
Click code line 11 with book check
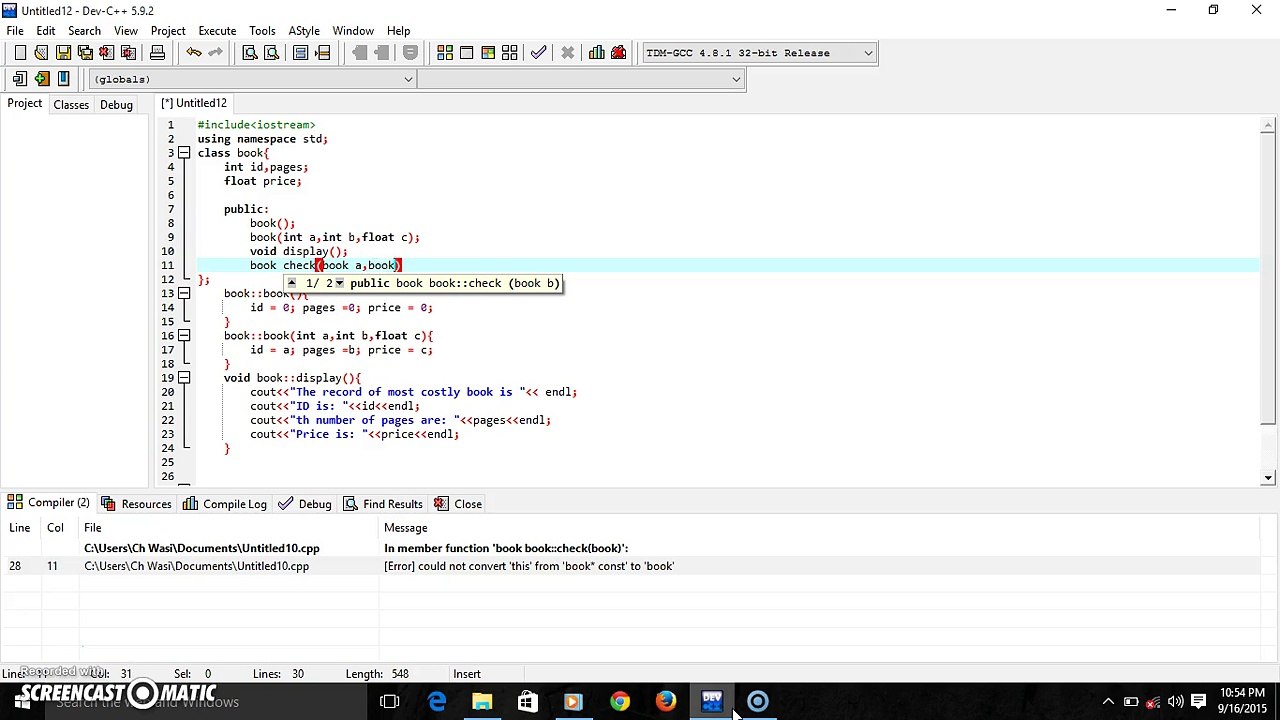tap(727, 265)
